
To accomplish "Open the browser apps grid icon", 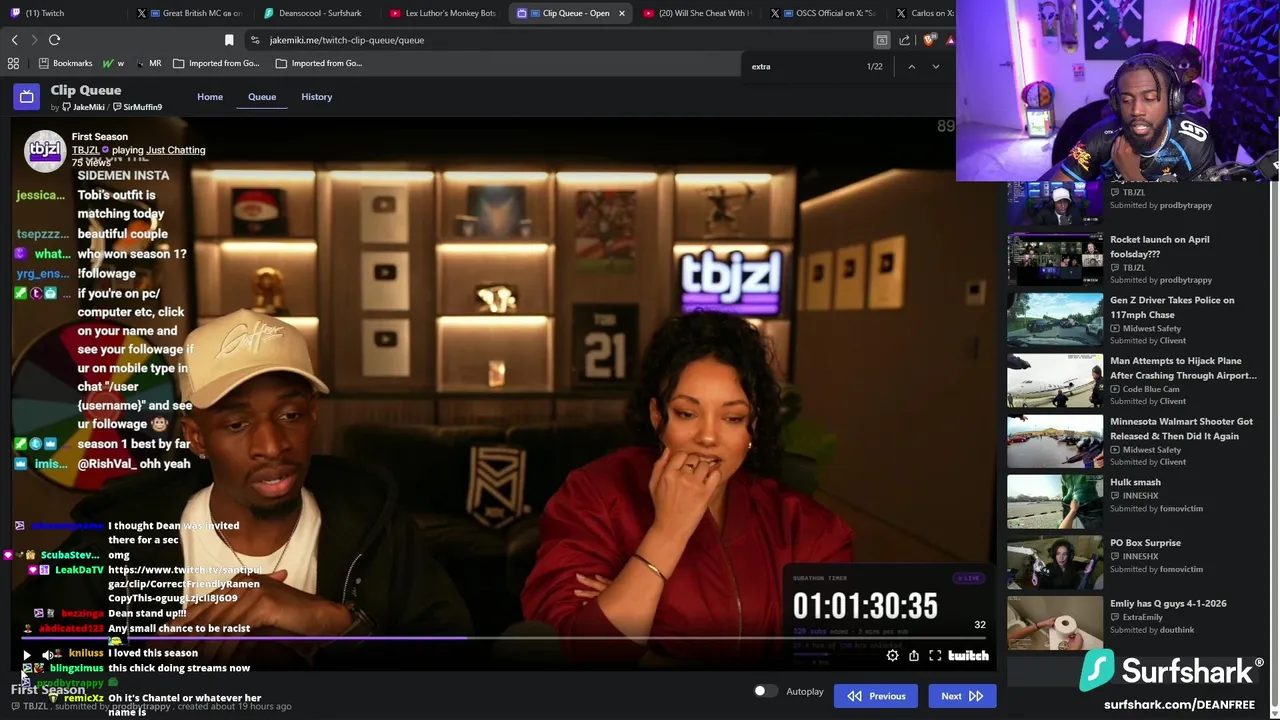I will click(x=13, y=63).
